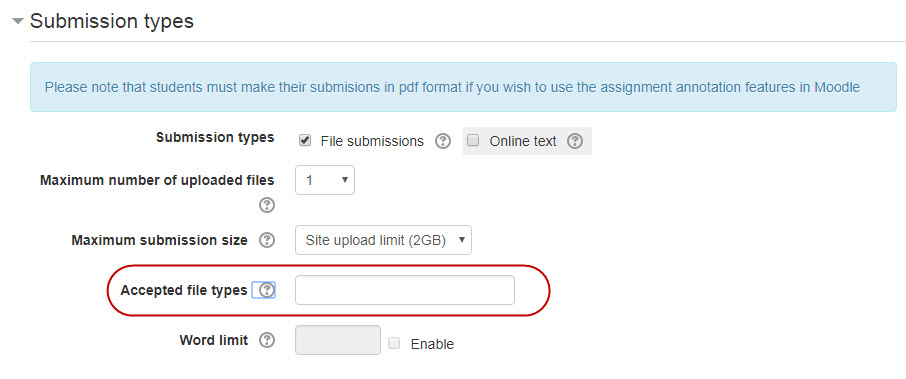The width and height of the screenshot is (906, 379).
Task: Uncheck the File submissions checkbox
Action: (305, 140)
